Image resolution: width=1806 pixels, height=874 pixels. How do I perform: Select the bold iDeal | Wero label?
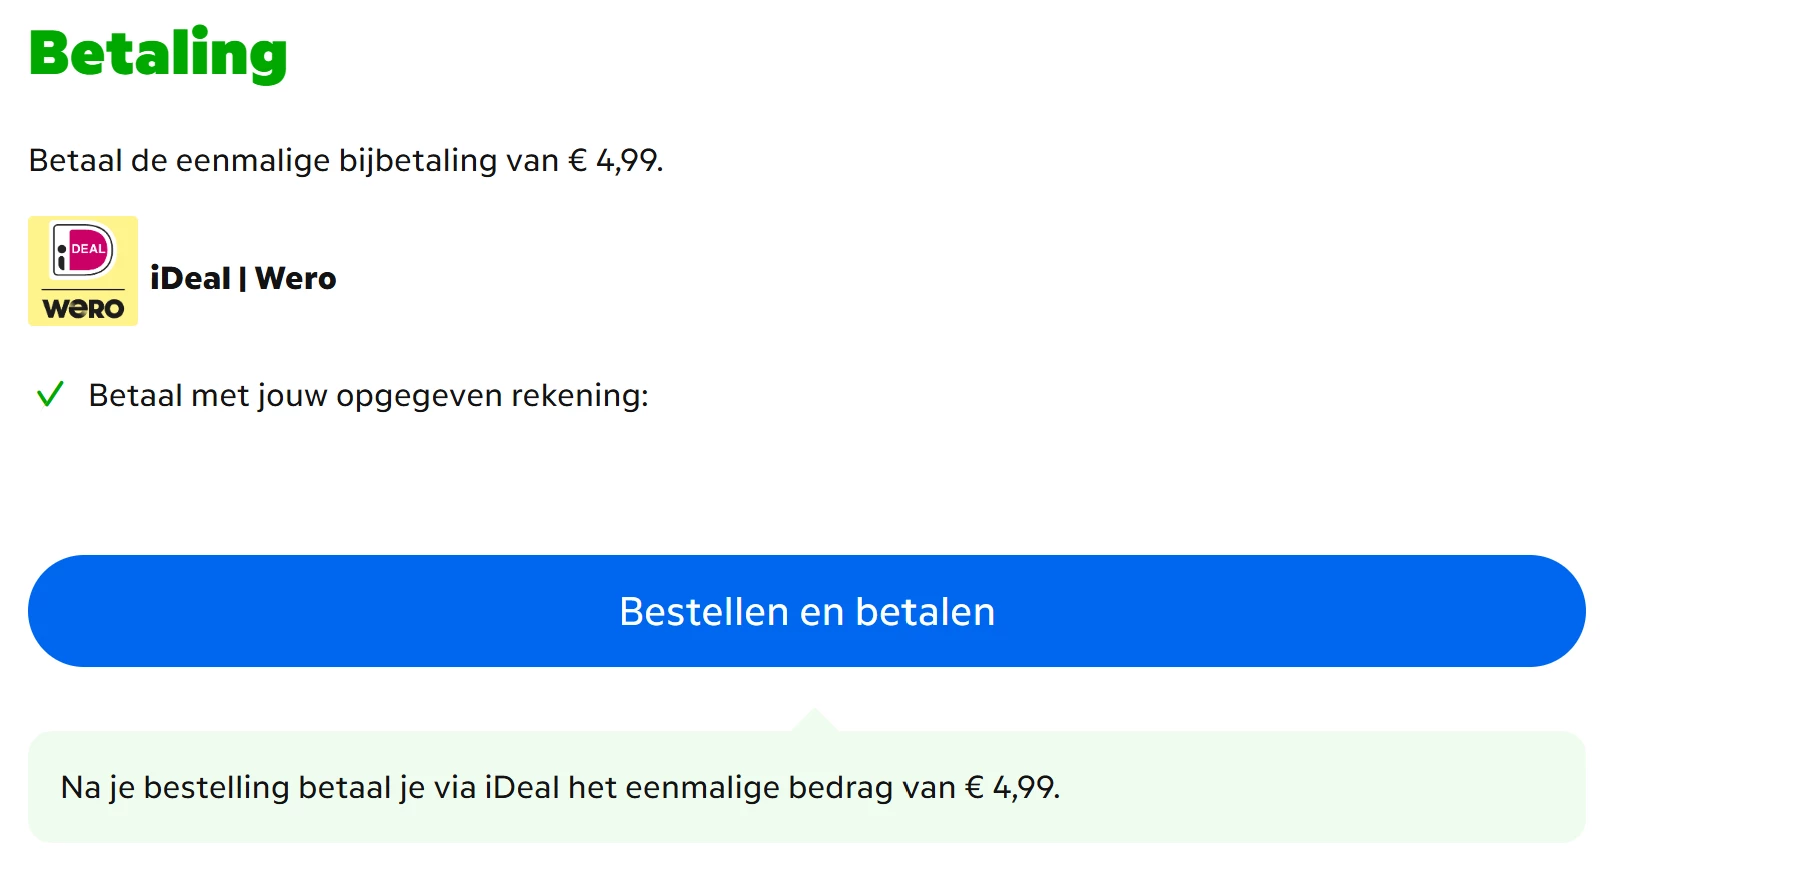pos(243,278)
